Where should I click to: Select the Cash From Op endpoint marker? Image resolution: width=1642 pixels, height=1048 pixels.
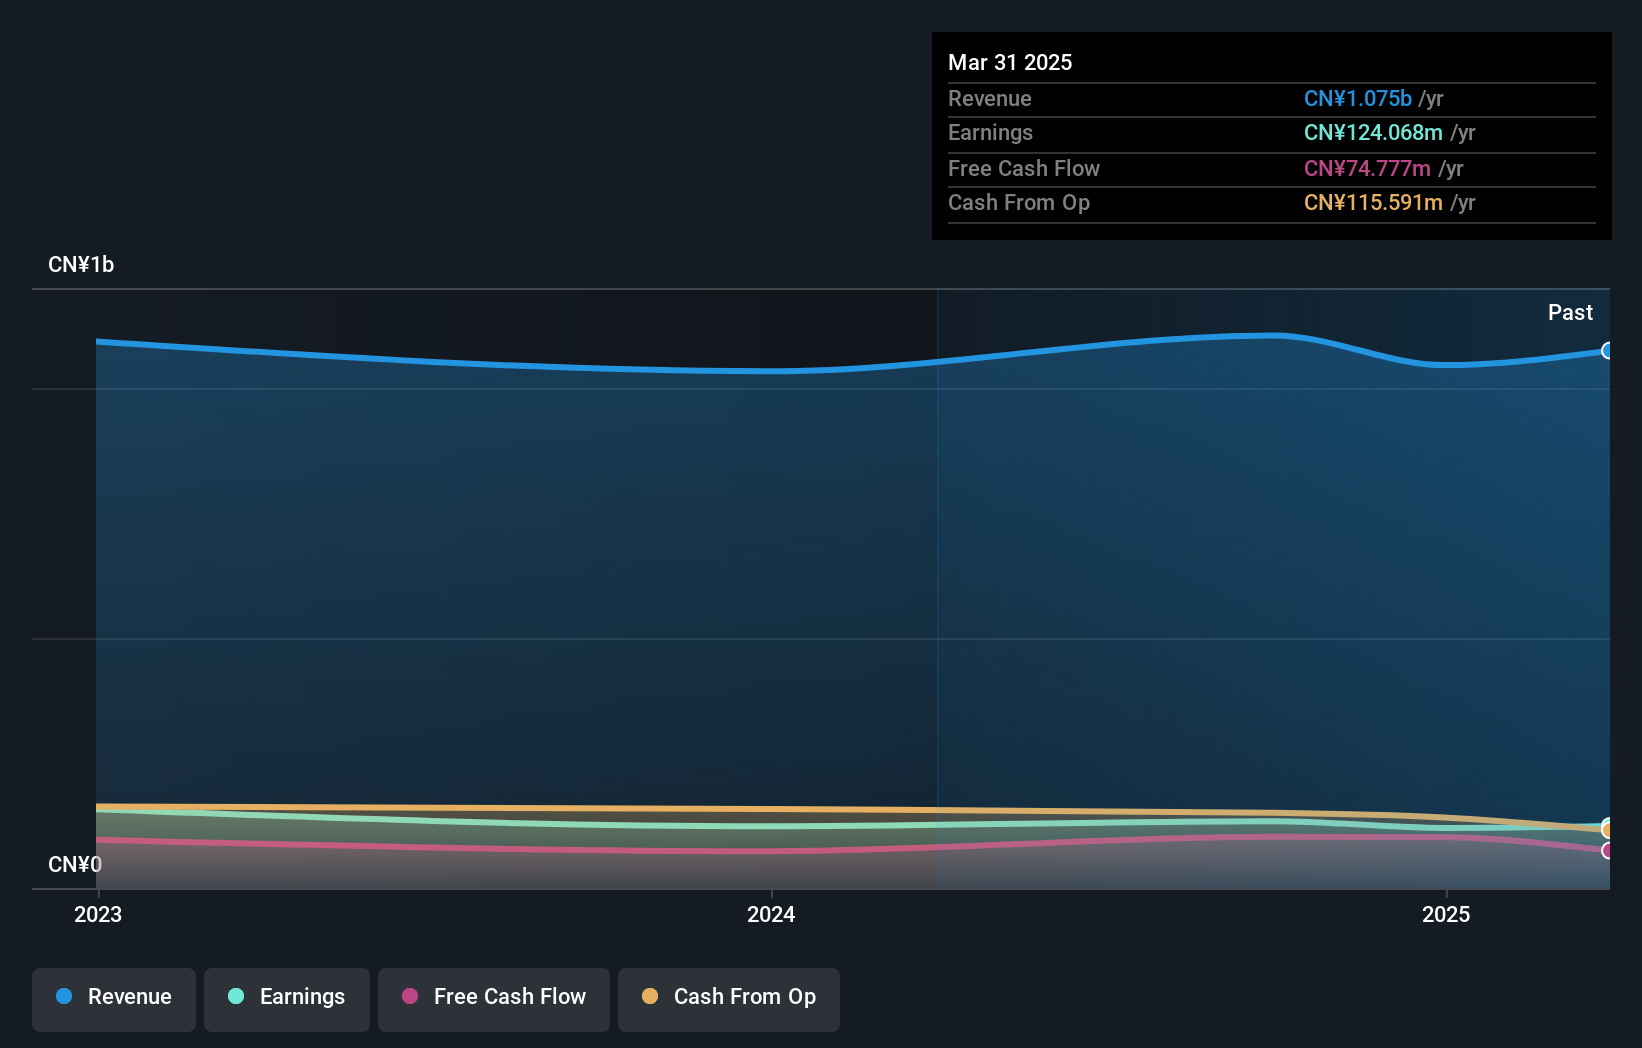click(1607, 830)
